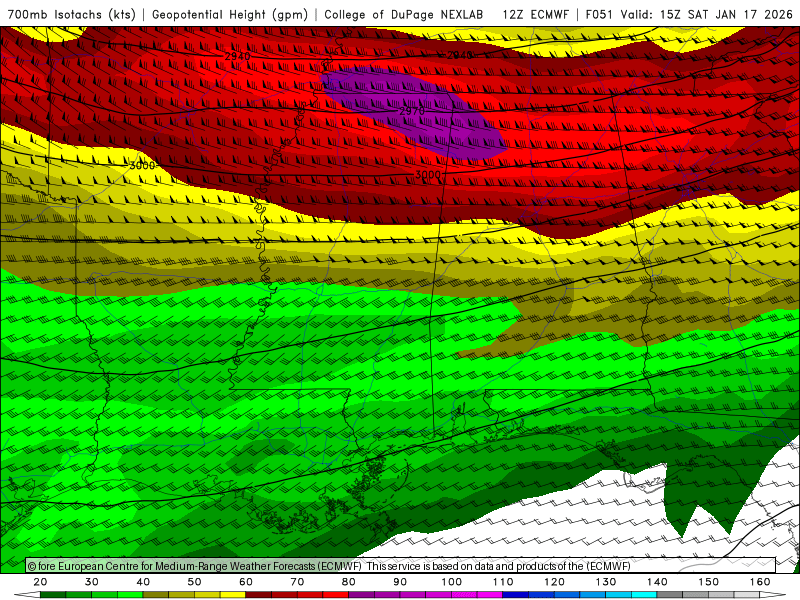Click the 30 knot legend label

[x=91, y=582]
